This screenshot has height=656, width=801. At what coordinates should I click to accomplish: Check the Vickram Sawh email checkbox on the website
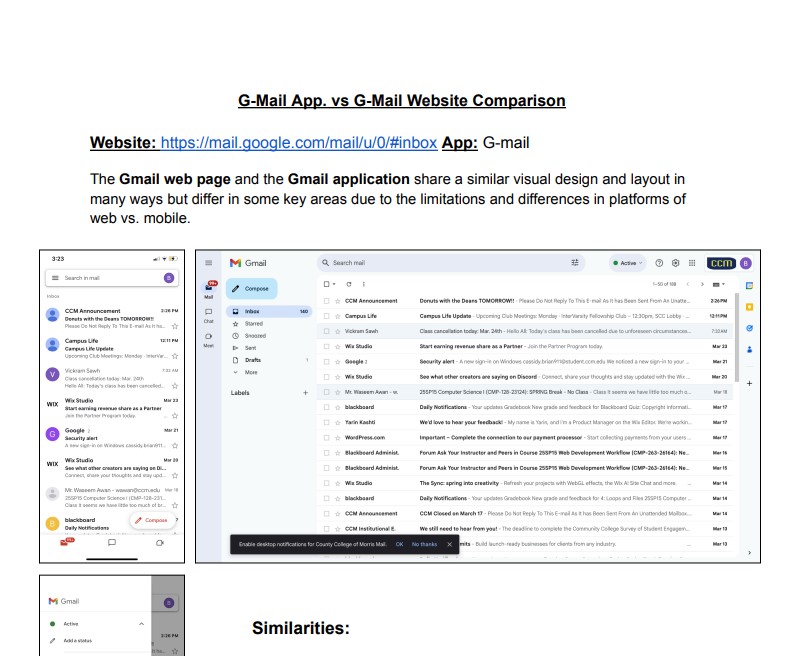click(x=326, y=331)
